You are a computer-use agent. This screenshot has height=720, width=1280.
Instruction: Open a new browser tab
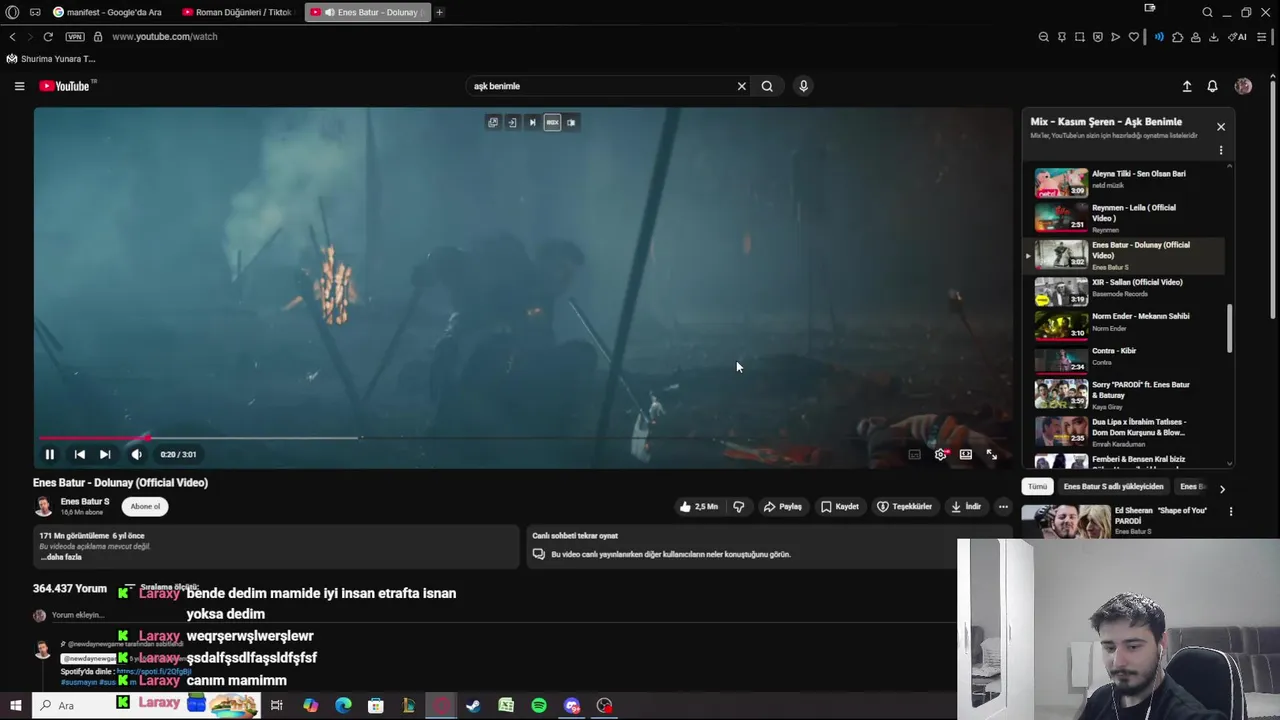(439, 12)
